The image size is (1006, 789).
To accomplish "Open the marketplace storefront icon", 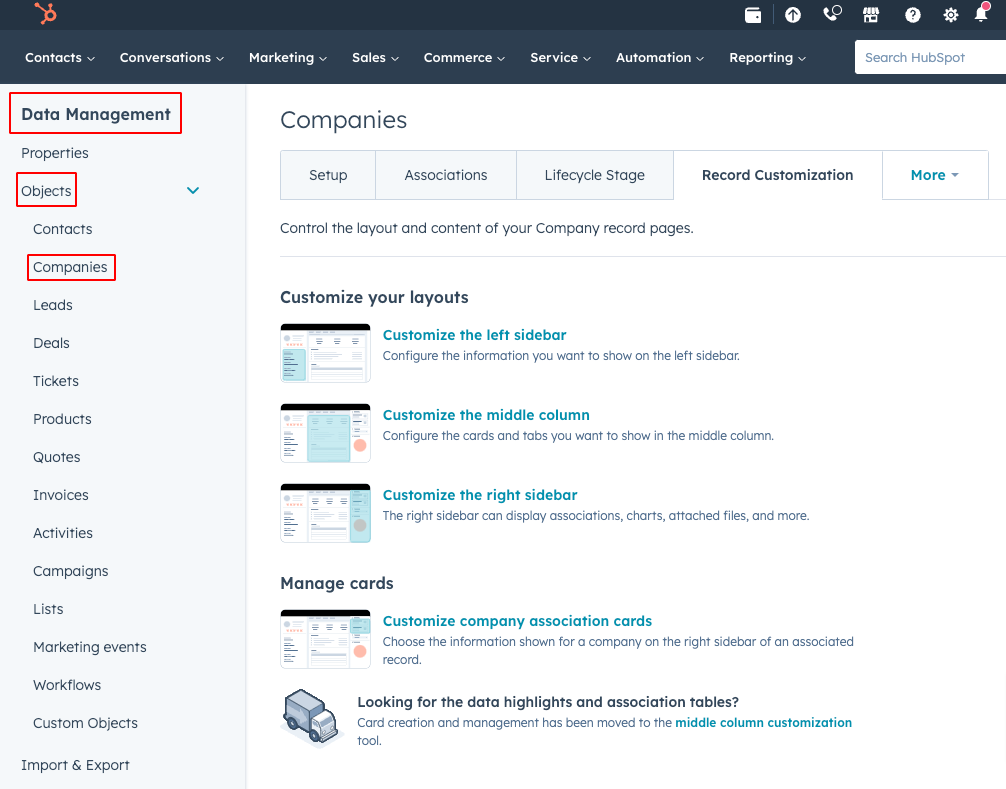I will click(x=871, y=15).
